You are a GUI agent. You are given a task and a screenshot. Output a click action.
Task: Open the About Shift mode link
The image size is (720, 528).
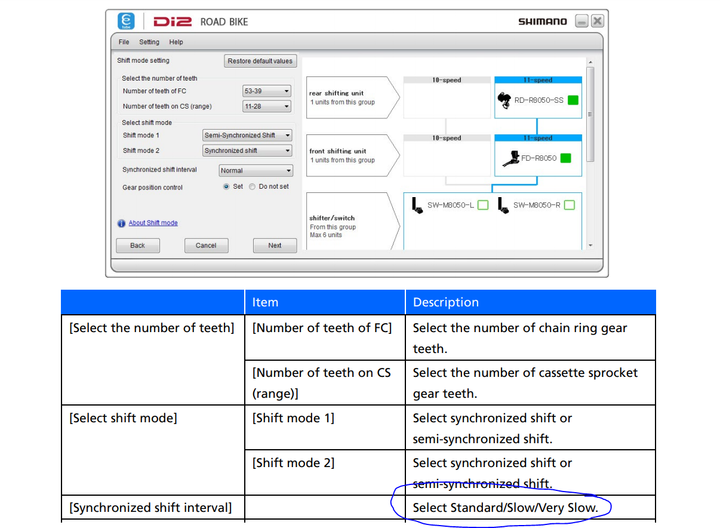(x=153, y=223)
